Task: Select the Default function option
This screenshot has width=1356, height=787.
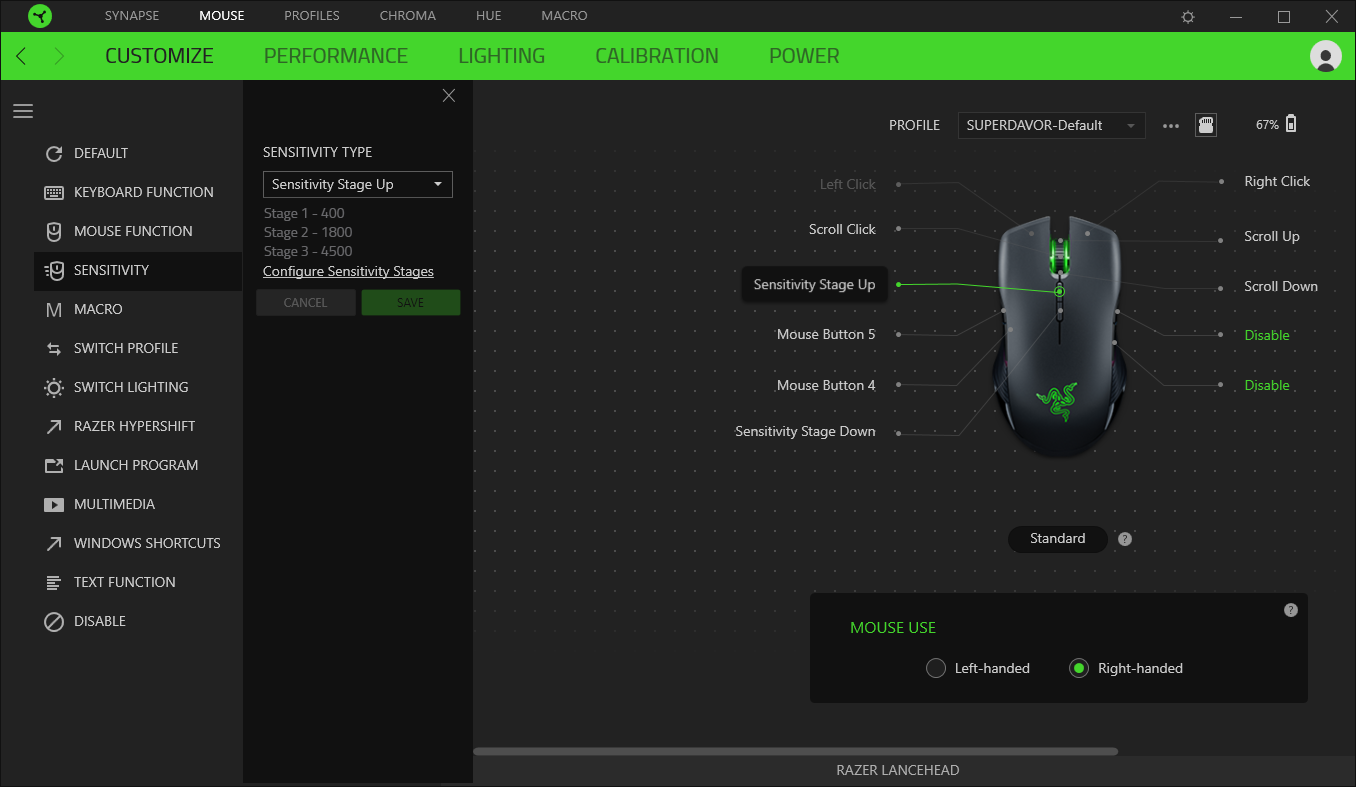Action: tap(138, 153)
